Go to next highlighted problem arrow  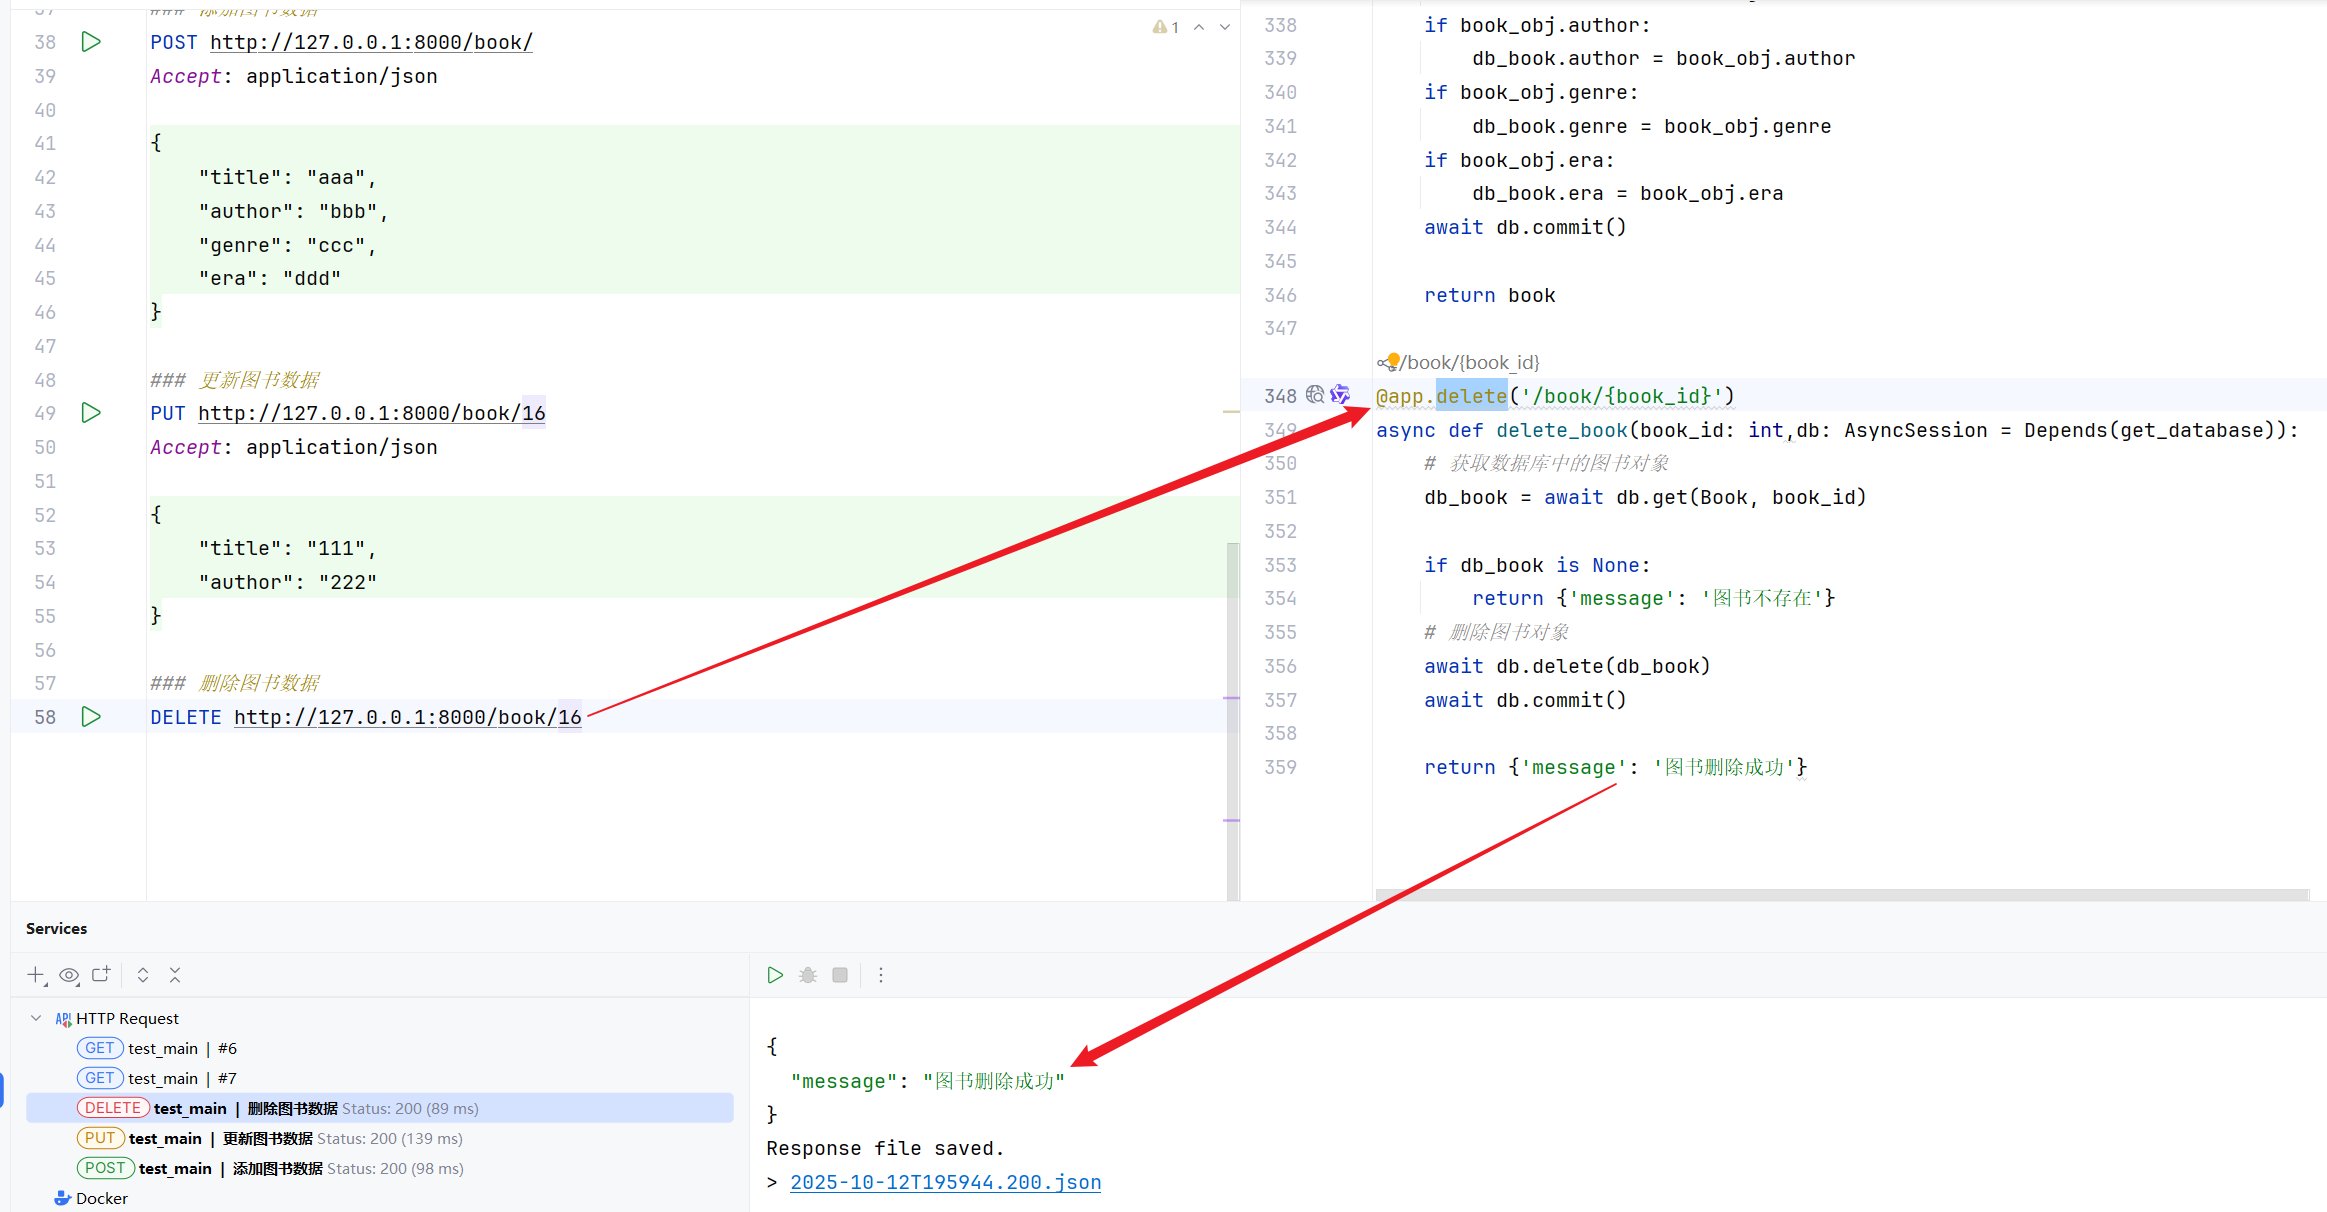click(1225, 27)
